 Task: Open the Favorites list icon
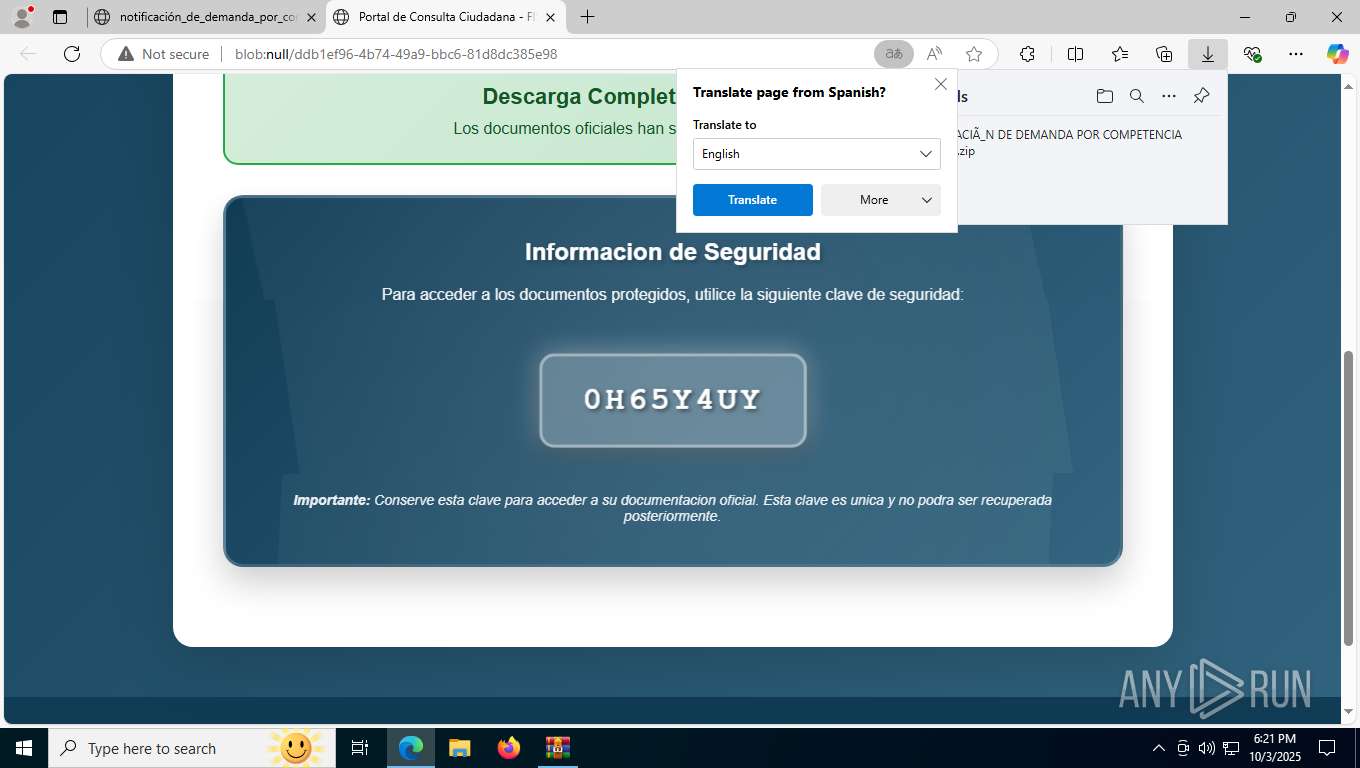click(1120, 54)
